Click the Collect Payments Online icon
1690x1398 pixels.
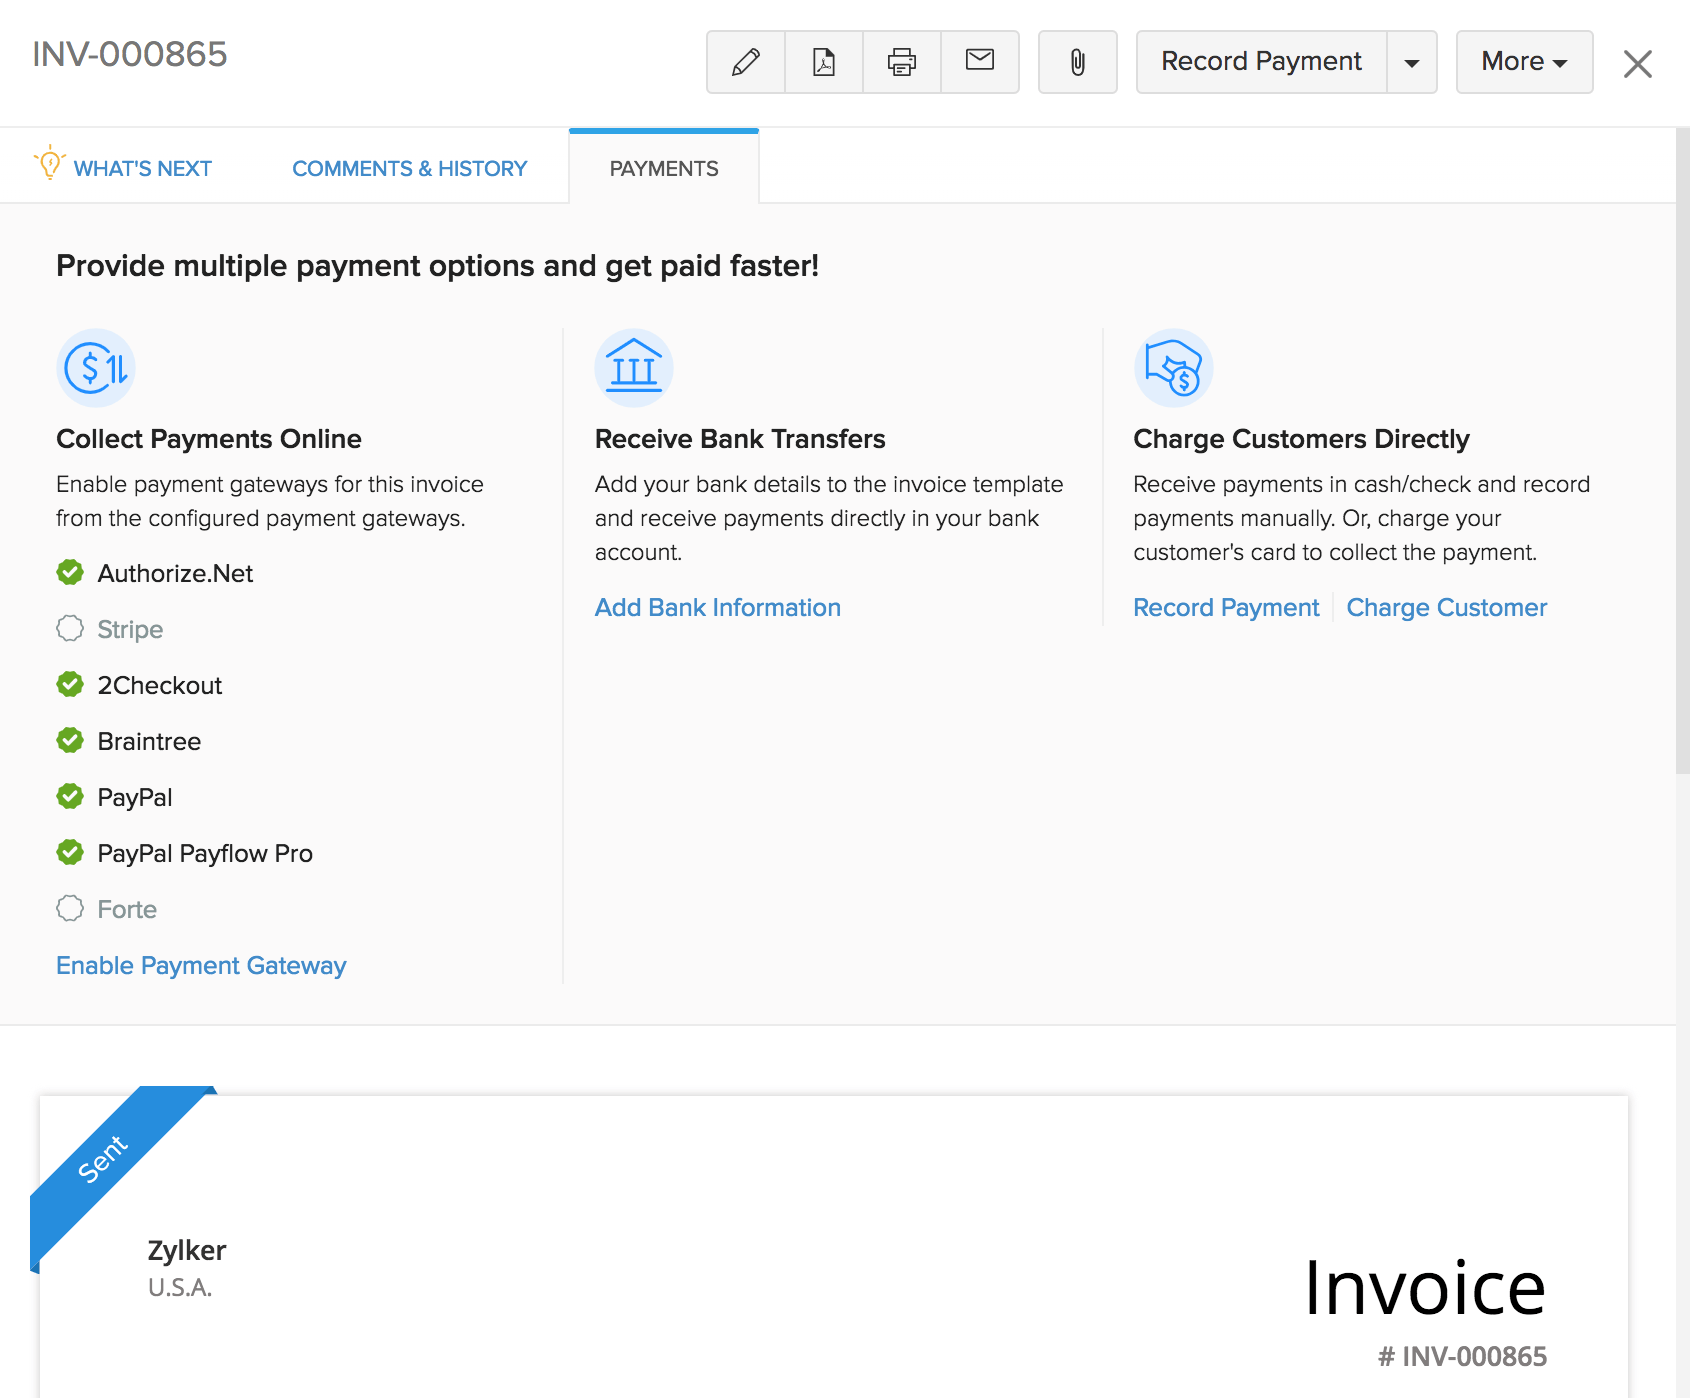[x=96, y=368]
